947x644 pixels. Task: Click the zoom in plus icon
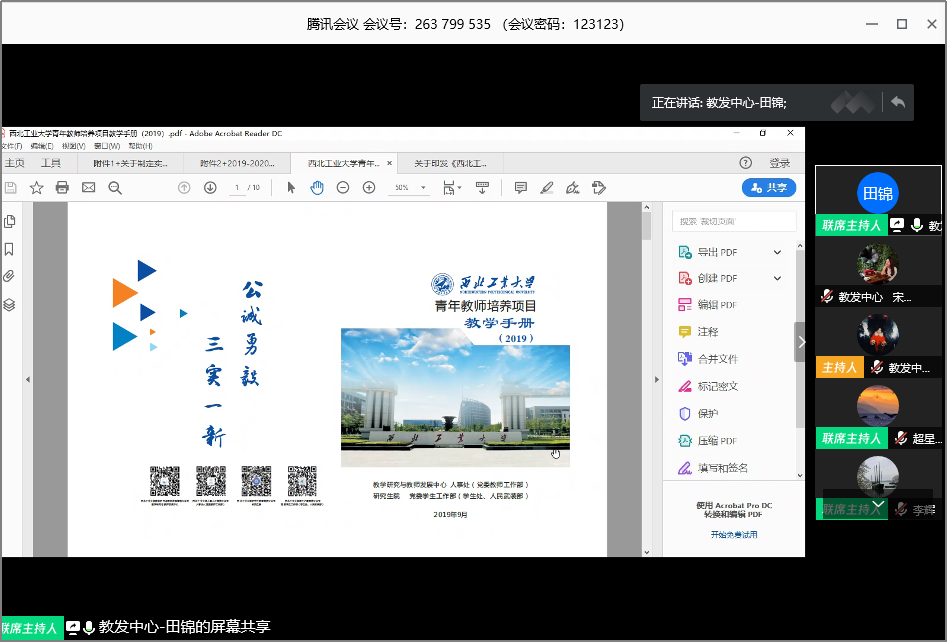369,188
